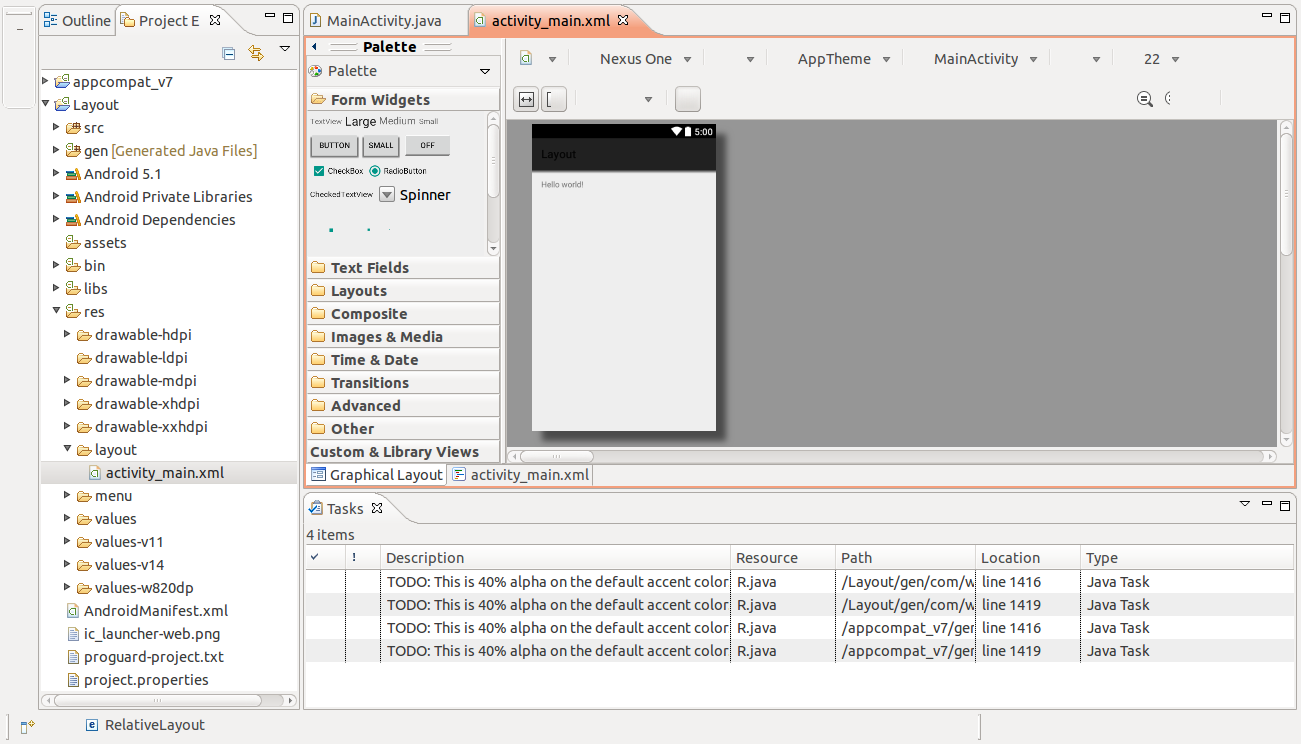Open the Text Fields palette section
1301x744 pixels.
tap(403, 268)
